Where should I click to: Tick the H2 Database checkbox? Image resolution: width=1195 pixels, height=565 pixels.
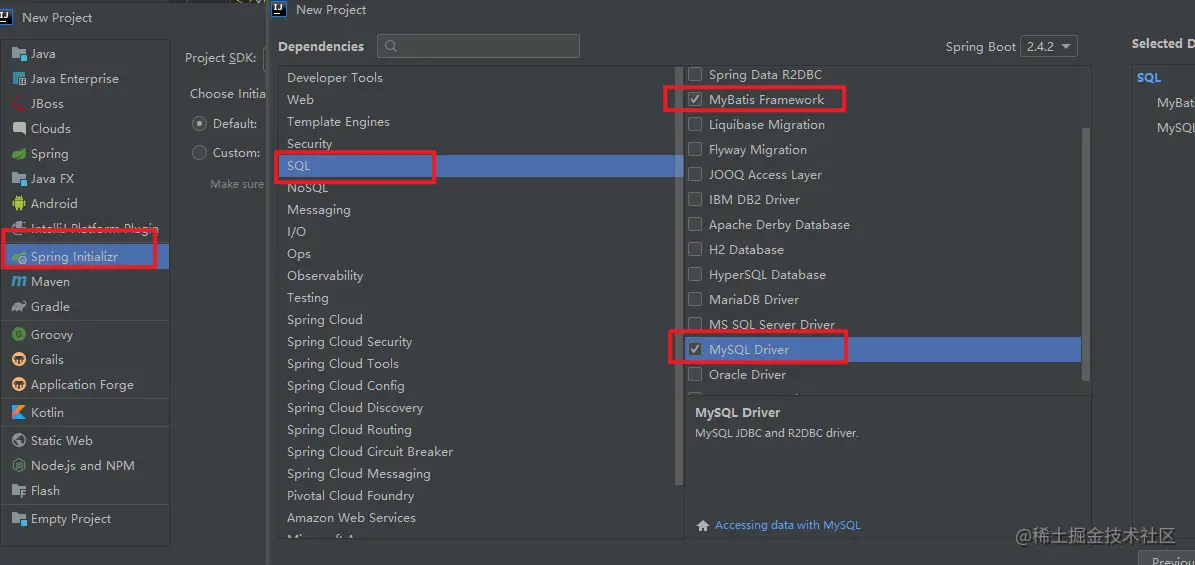click(695, 250)
